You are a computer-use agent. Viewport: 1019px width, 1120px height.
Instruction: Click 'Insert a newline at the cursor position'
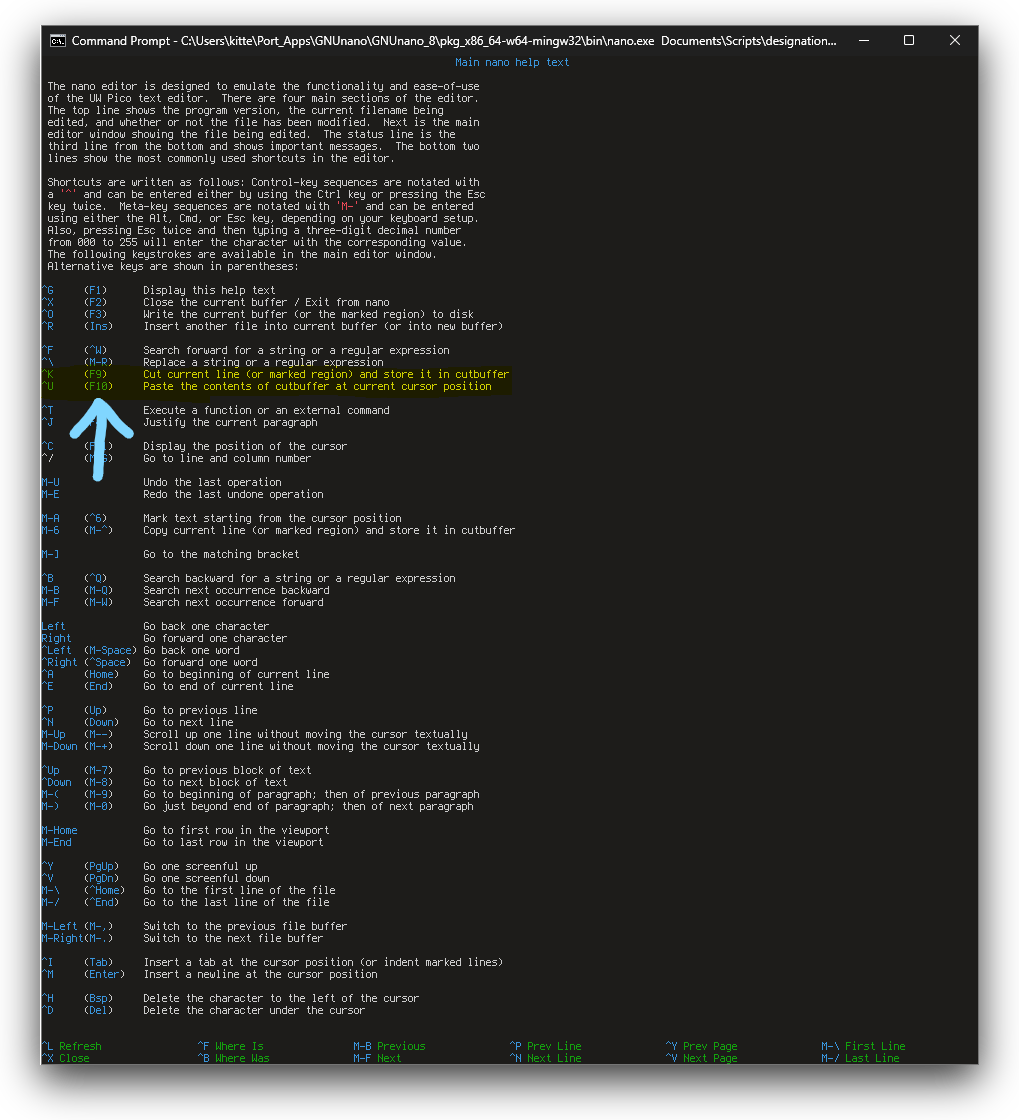click(260, 975)
